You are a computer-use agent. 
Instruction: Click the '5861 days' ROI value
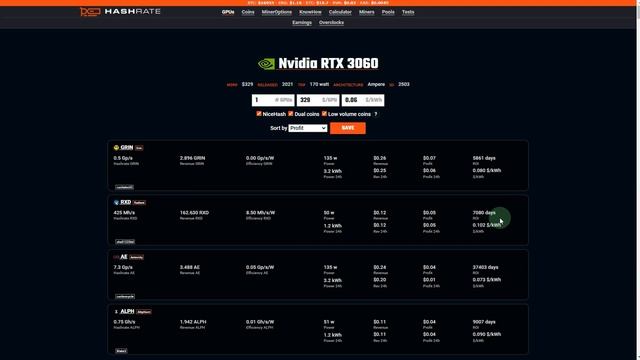coord(484,158)
